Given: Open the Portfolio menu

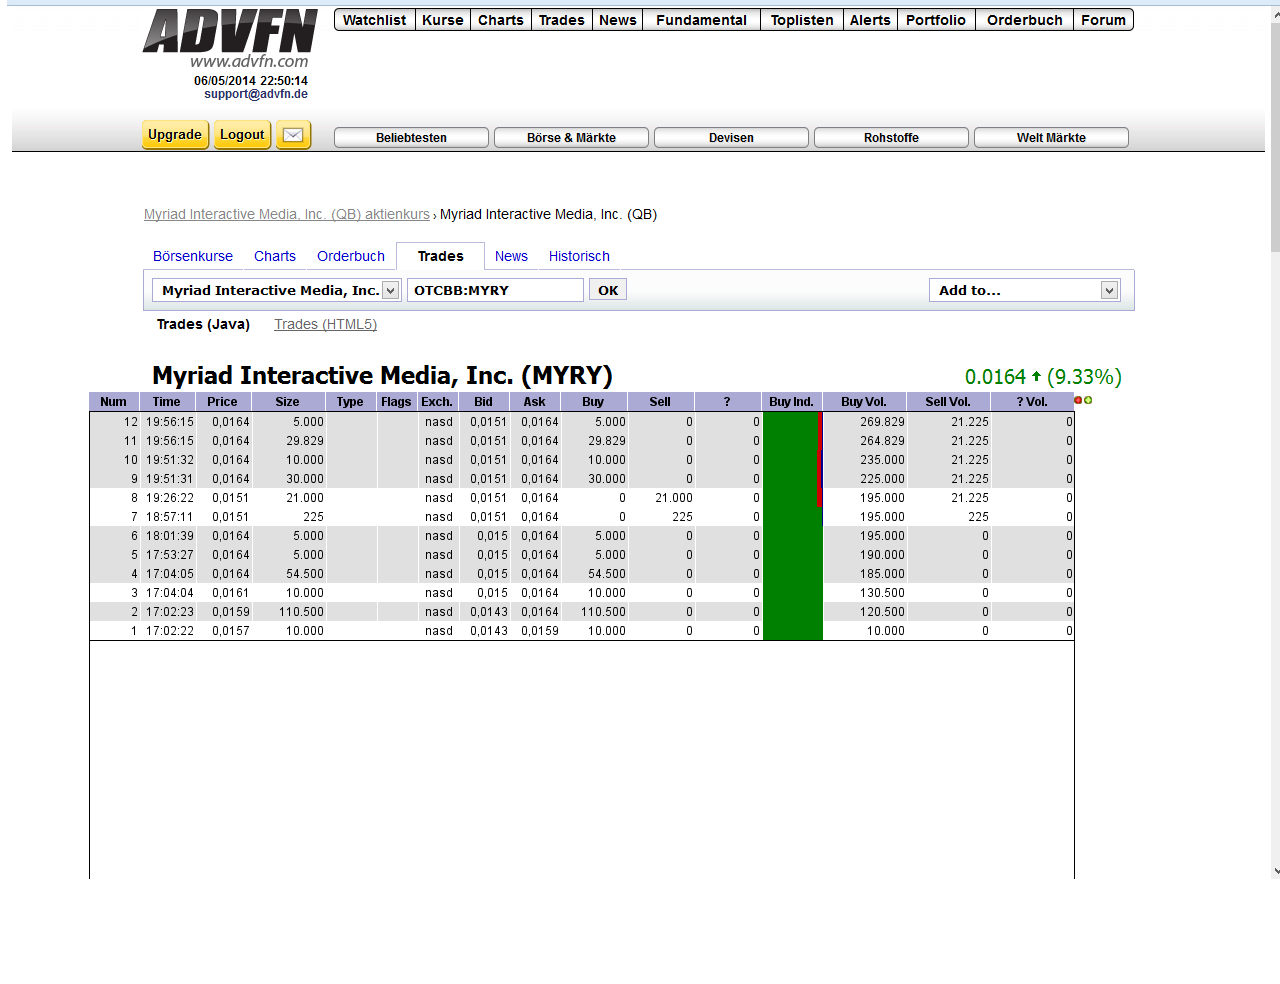Looking at the screenshot, I should (936, 20).
